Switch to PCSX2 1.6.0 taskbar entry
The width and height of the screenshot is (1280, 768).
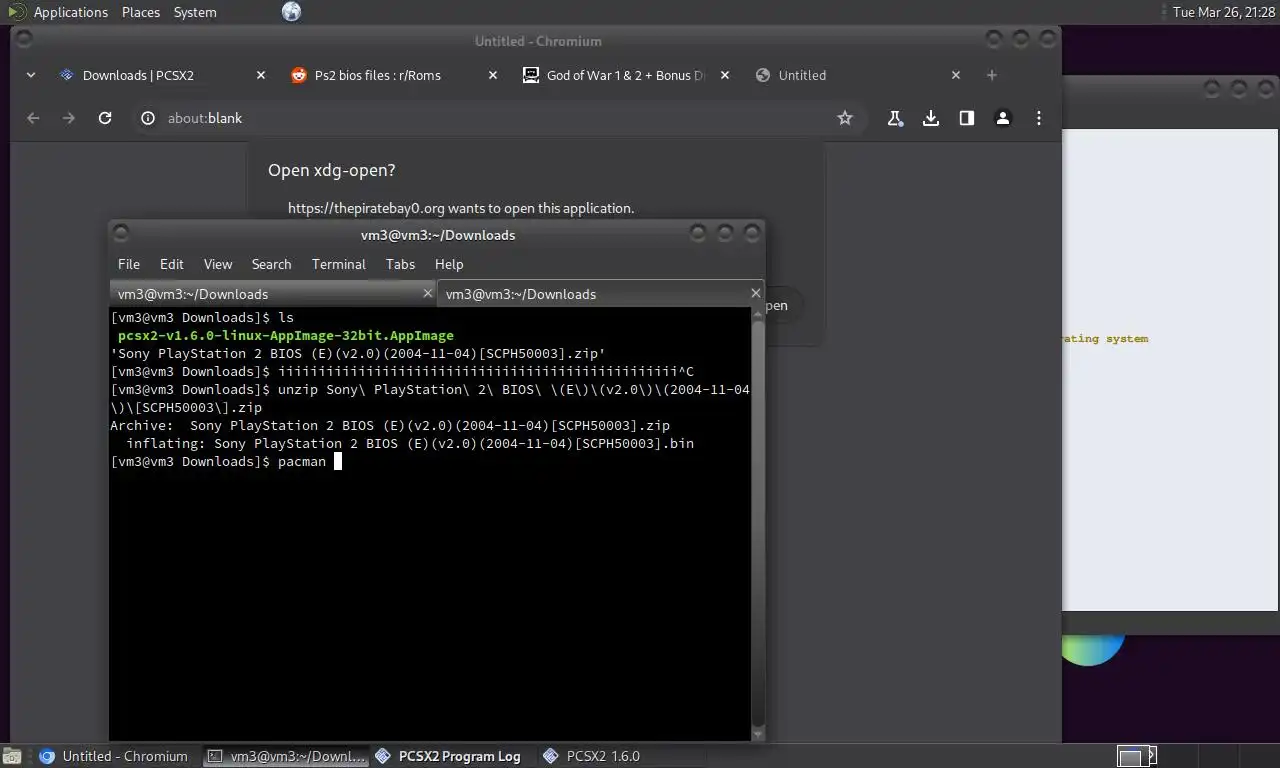click(x=591, y=756)
